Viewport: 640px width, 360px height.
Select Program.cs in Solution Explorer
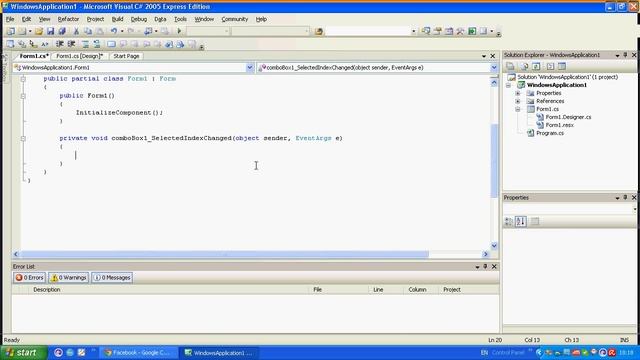550,133
